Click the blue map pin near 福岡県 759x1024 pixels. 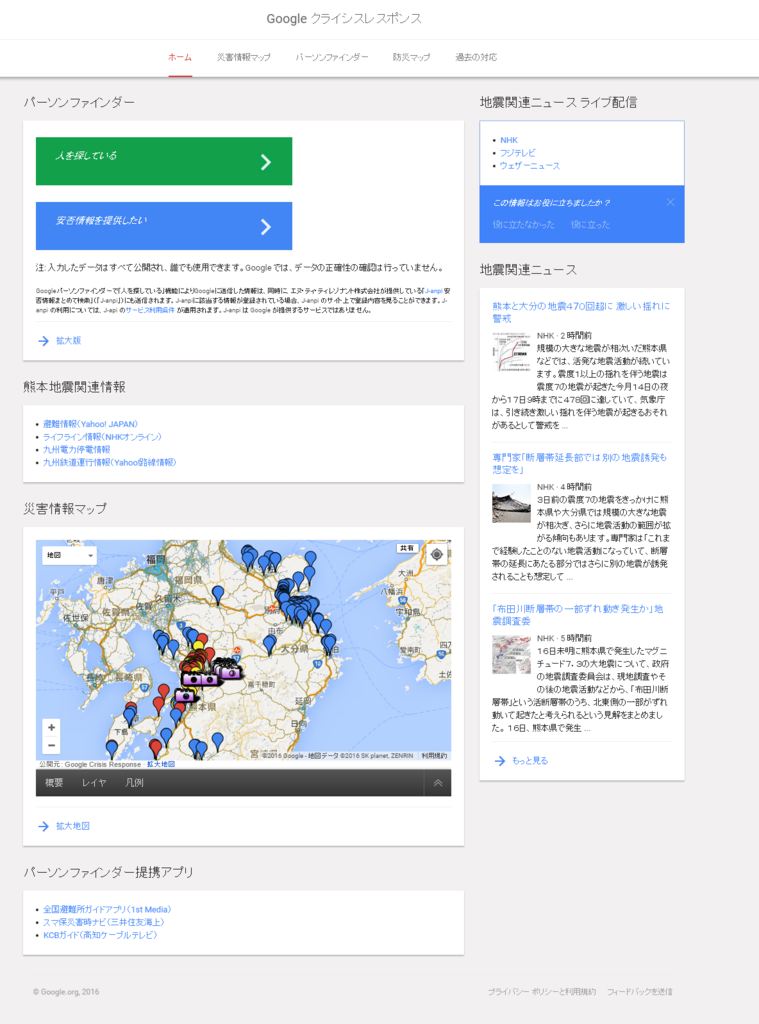[218, 594]
